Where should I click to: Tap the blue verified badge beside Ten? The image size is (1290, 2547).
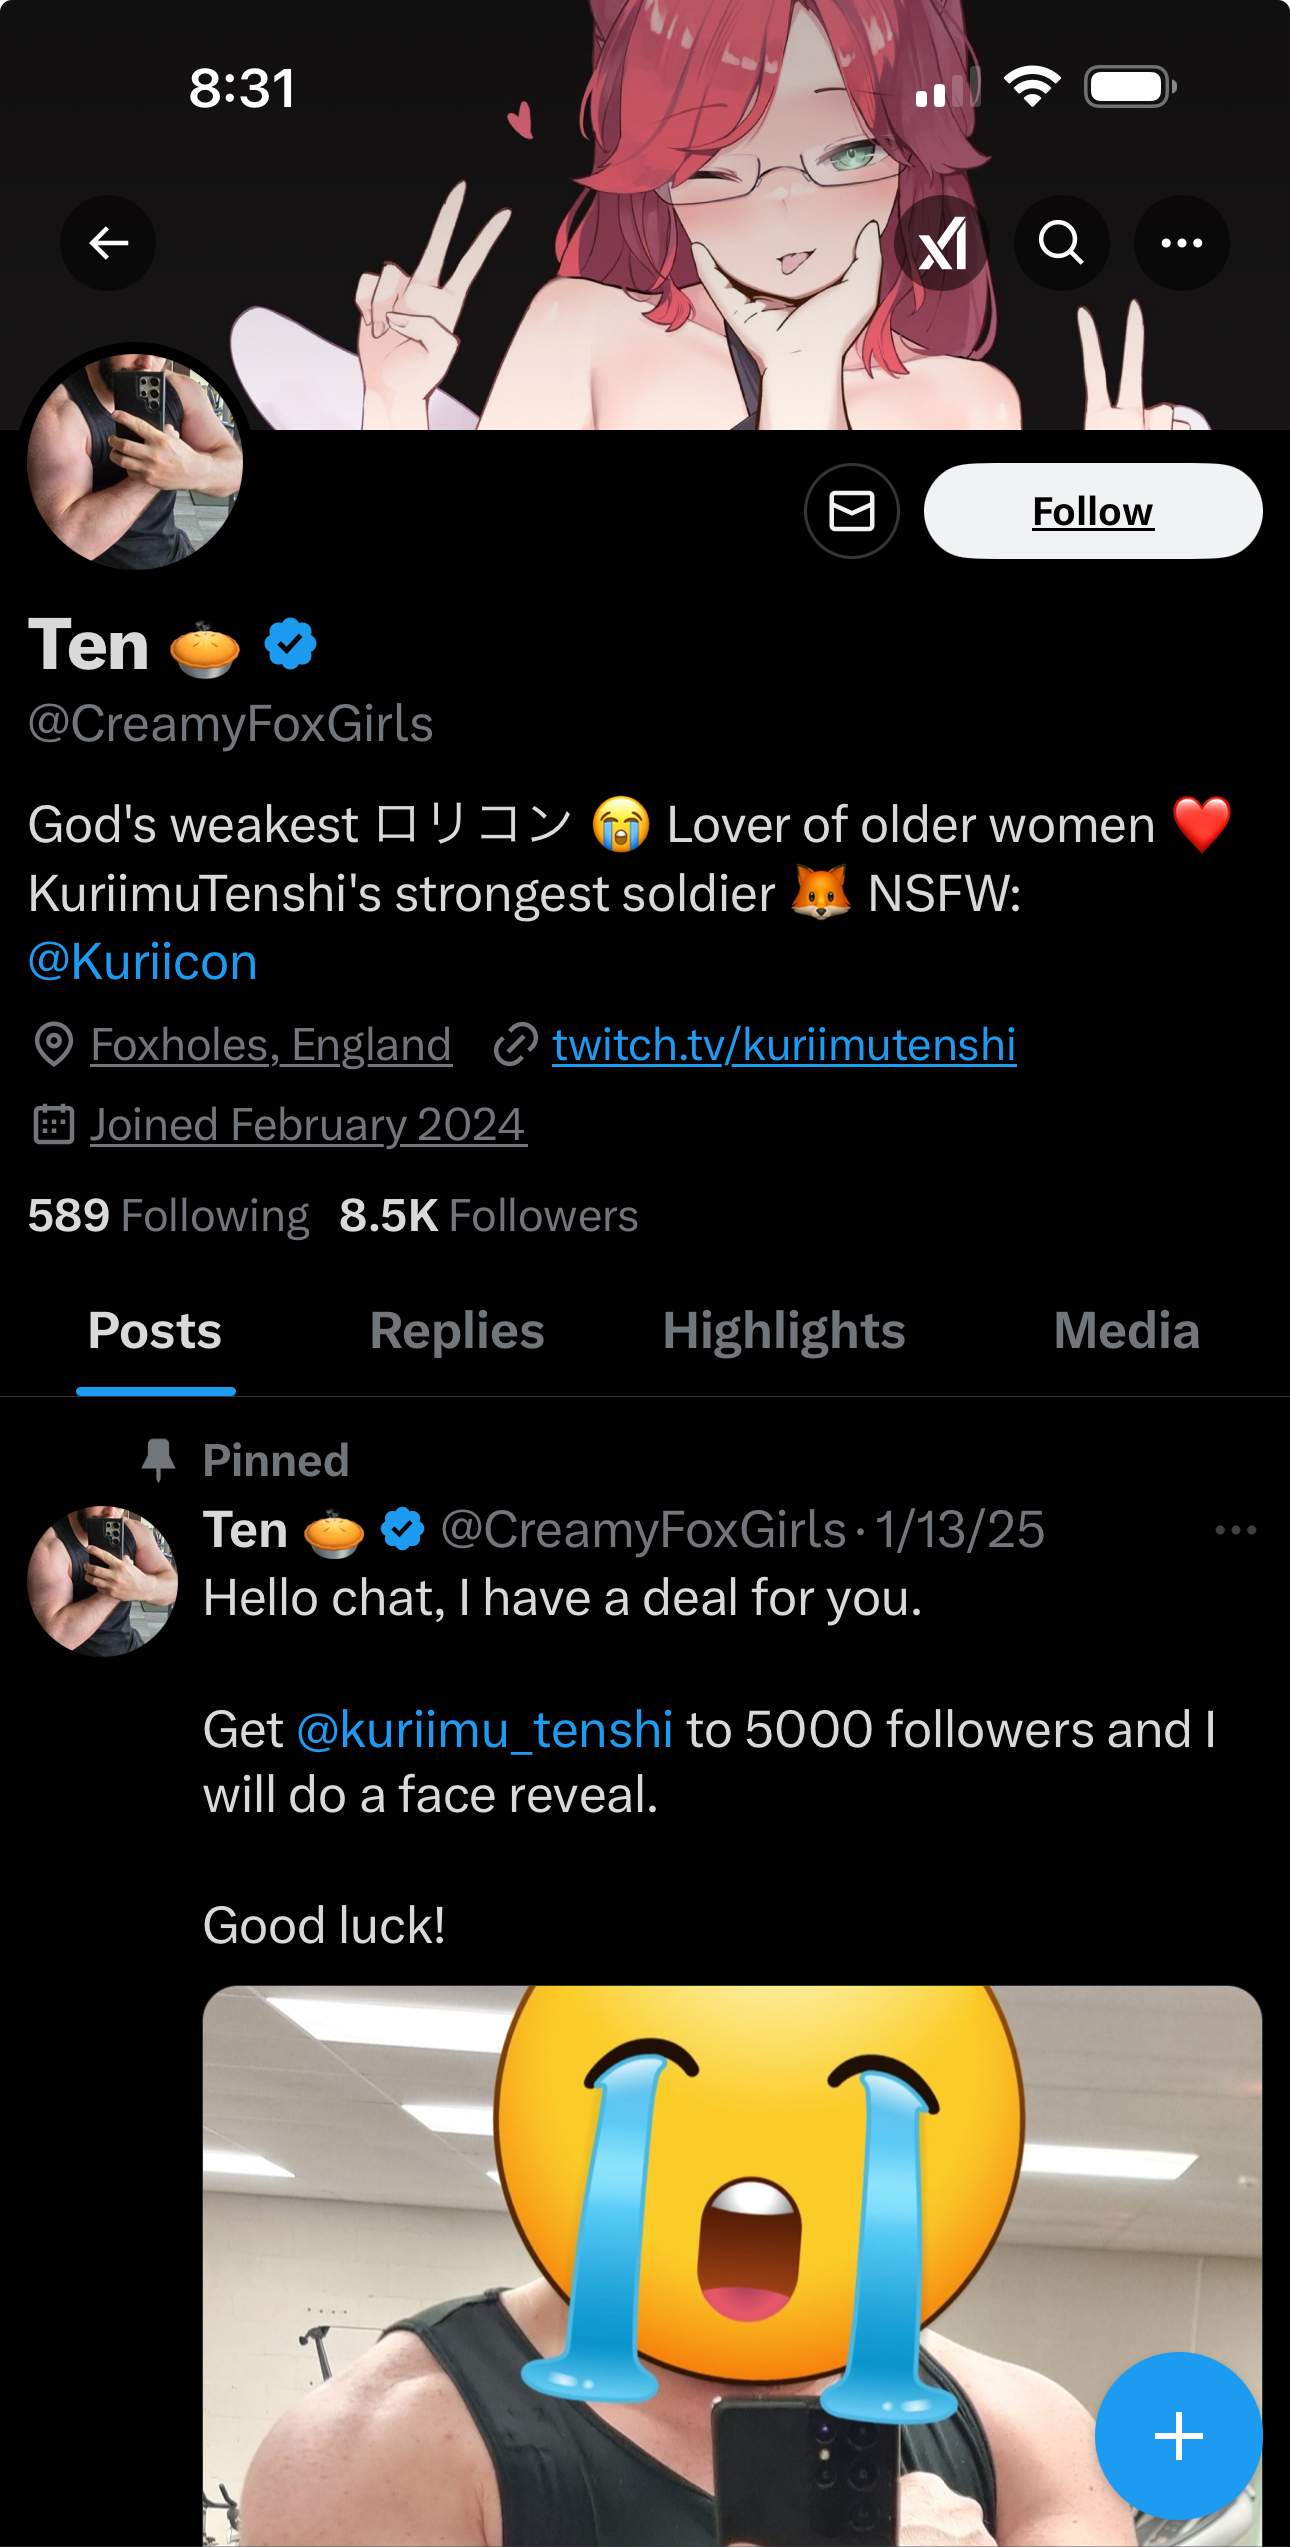(x=290, y=644)
